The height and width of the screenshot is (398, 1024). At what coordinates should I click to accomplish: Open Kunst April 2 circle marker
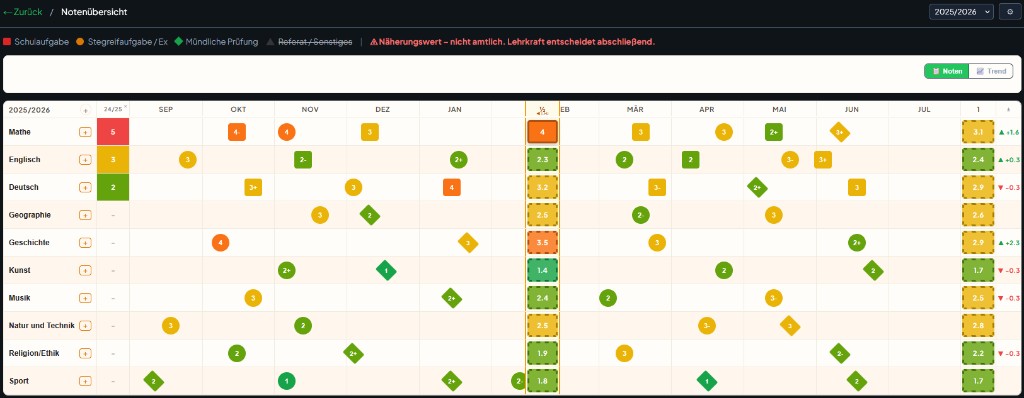coord(724,271)
